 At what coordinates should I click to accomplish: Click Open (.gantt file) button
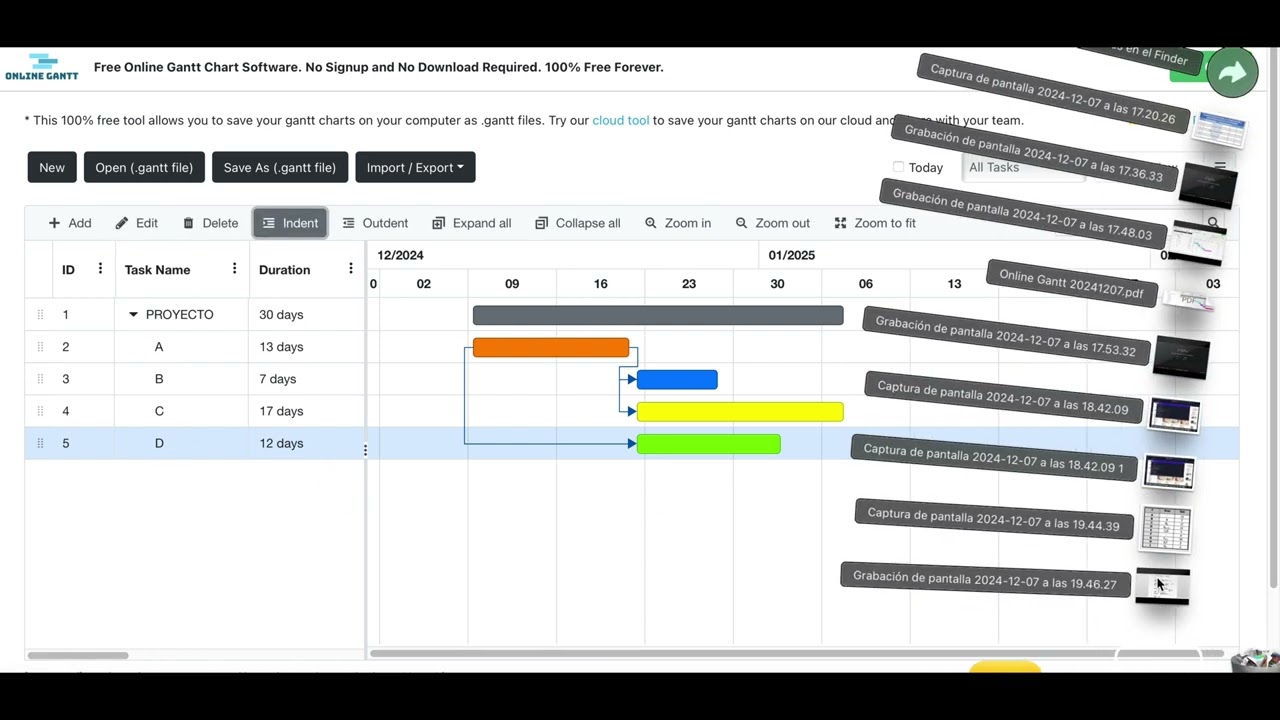(x=144, y=167)
